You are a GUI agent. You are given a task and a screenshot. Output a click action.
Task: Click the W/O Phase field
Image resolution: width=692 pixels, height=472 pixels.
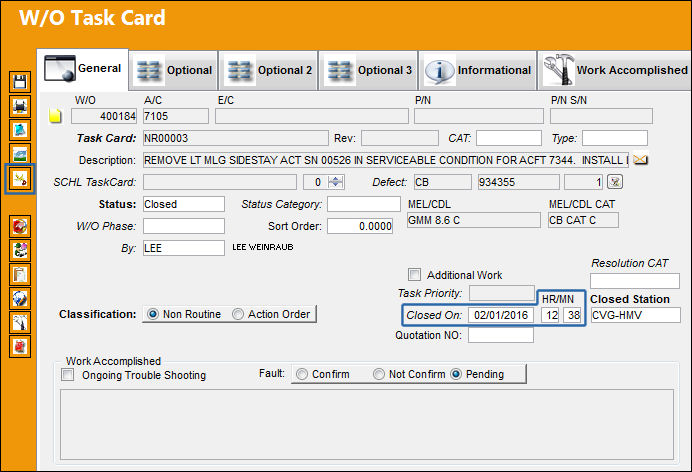(x=184, y=226)
